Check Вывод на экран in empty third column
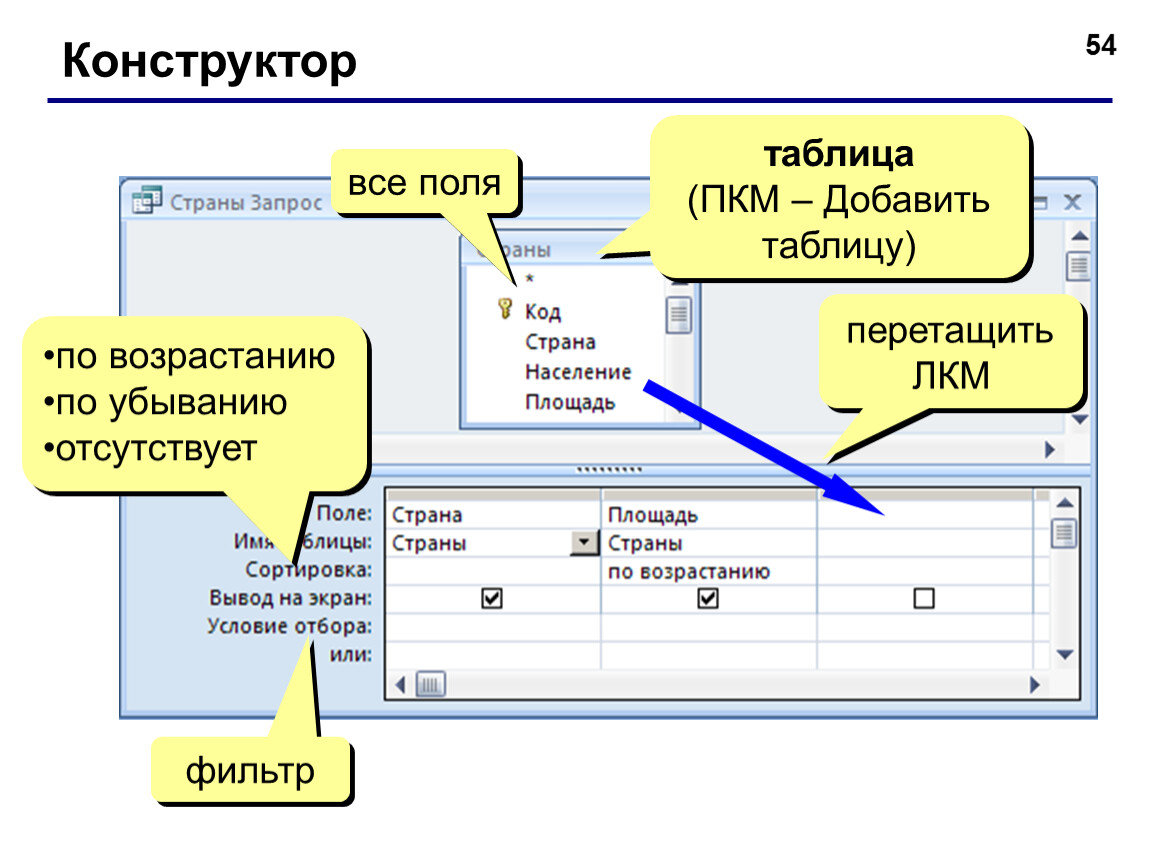 (x=924, y=598)
